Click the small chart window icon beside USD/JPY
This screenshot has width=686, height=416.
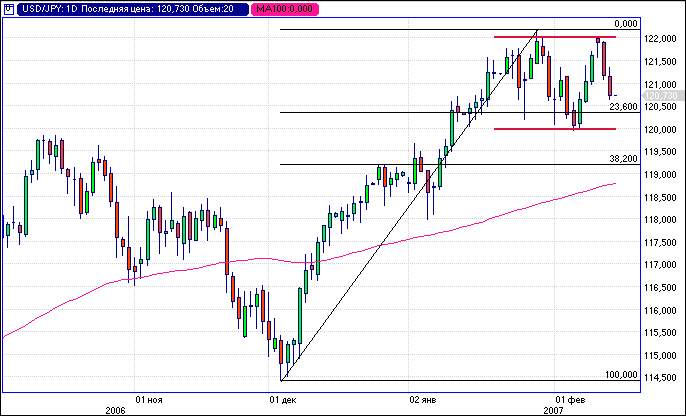[8, 8]
